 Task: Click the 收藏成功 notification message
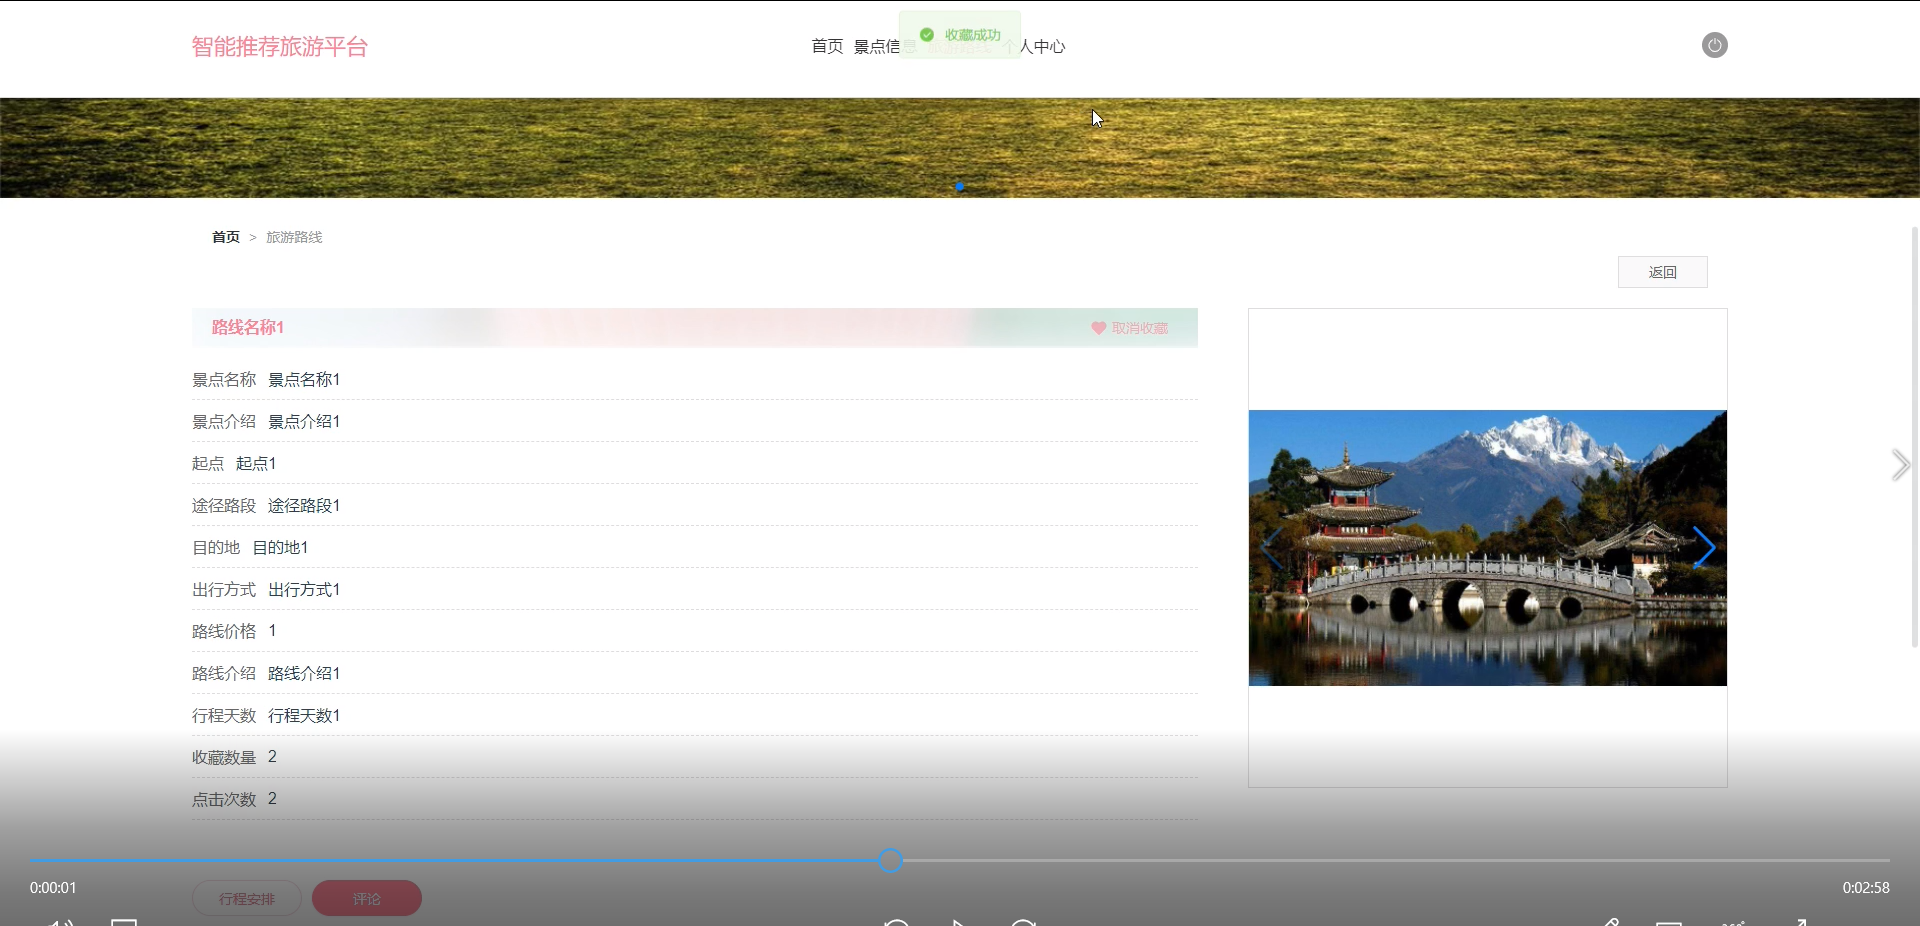(960, 35)
